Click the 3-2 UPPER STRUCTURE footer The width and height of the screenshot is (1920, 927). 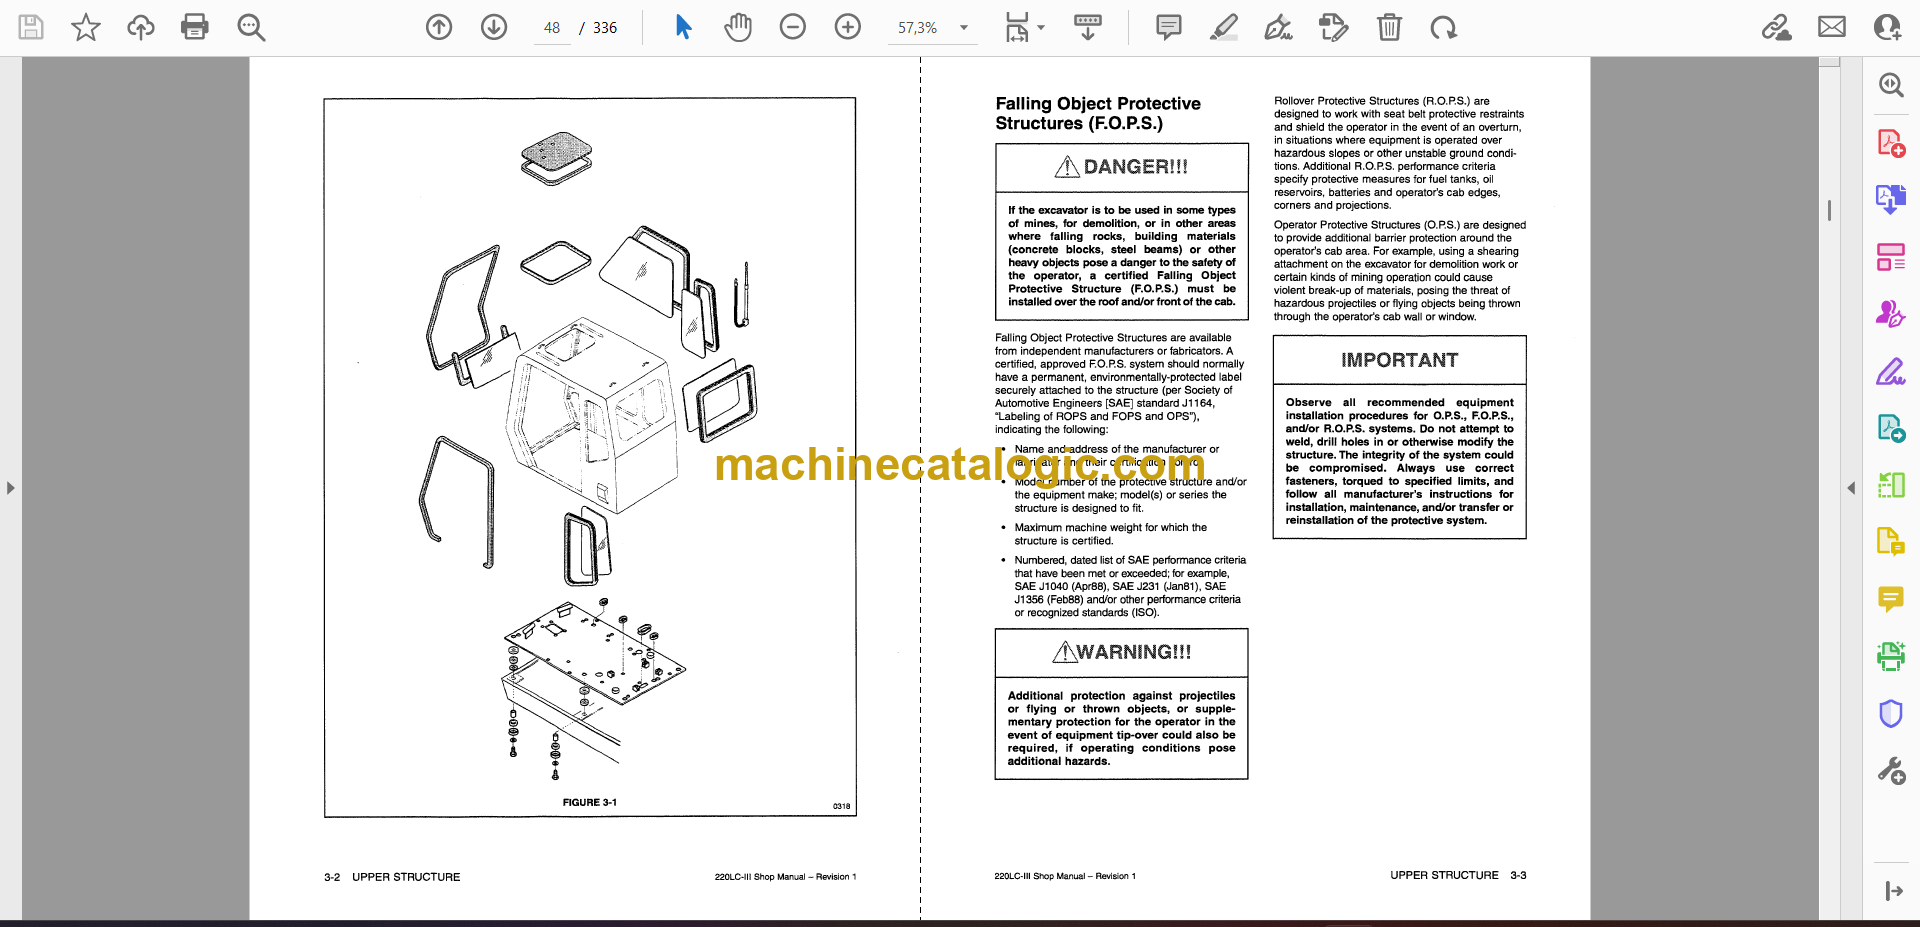click(392, 877)
